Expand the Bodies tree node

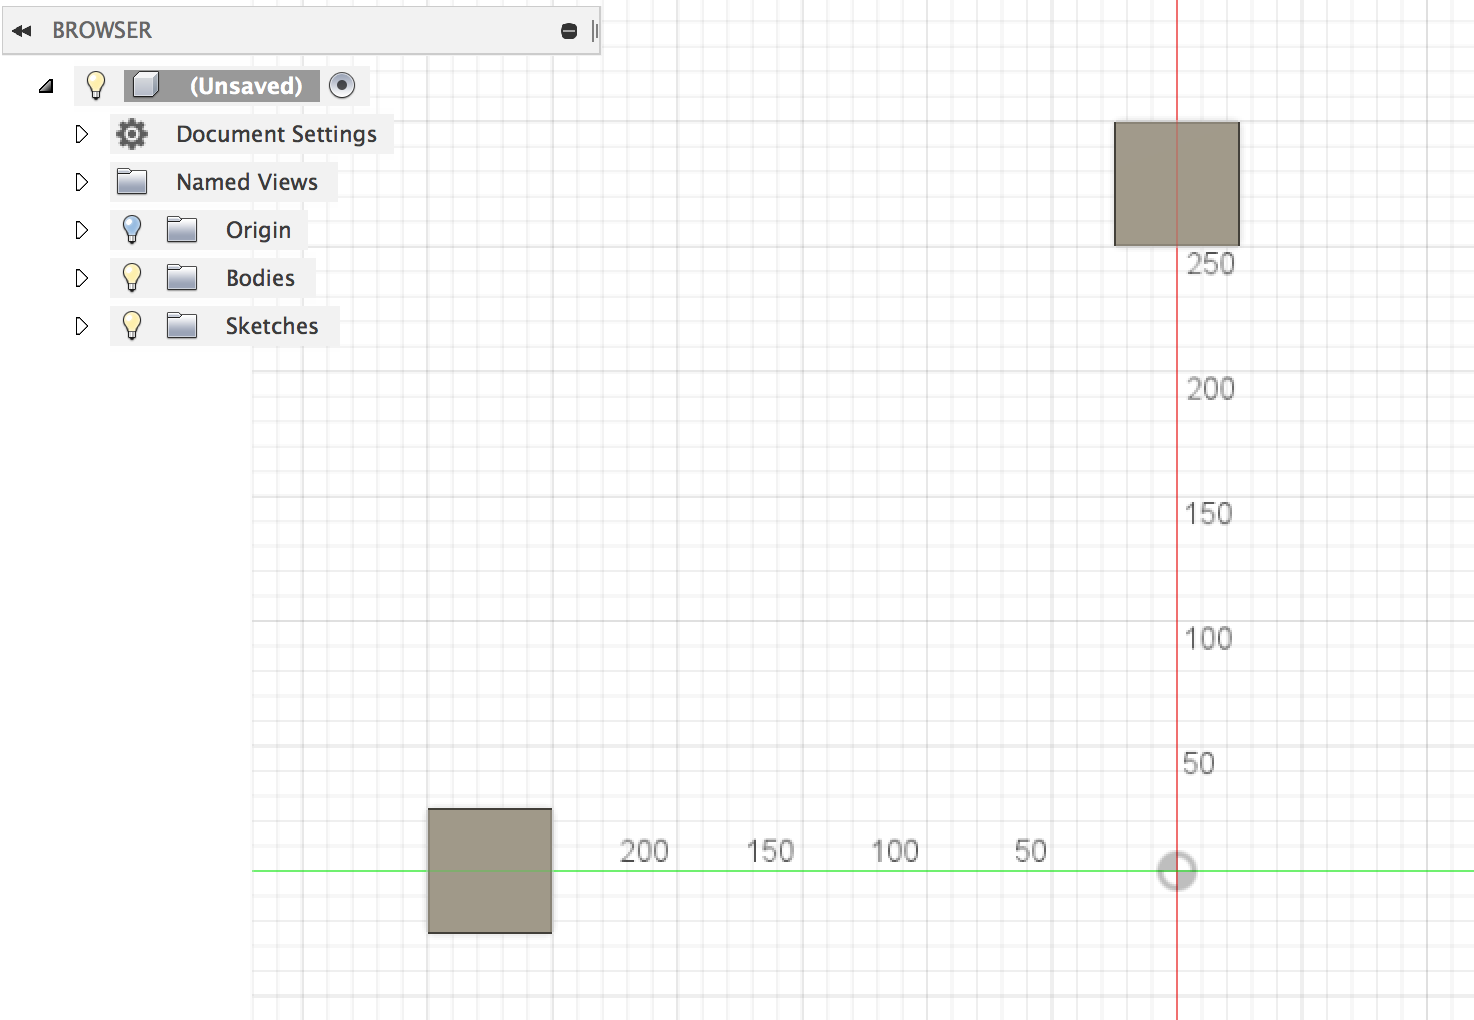[x=82, y=278]
